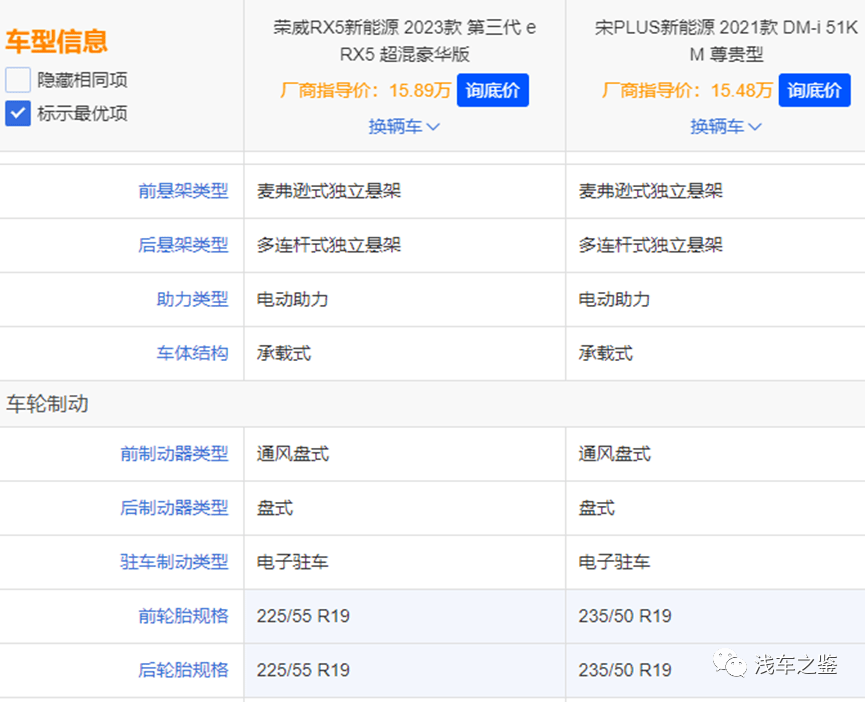Image resolution: width=865 pixels, height=702 pixels.
Task: Select 荣威RX5 rear tire value 225/55 R19
Action: [x=303, y=670]
